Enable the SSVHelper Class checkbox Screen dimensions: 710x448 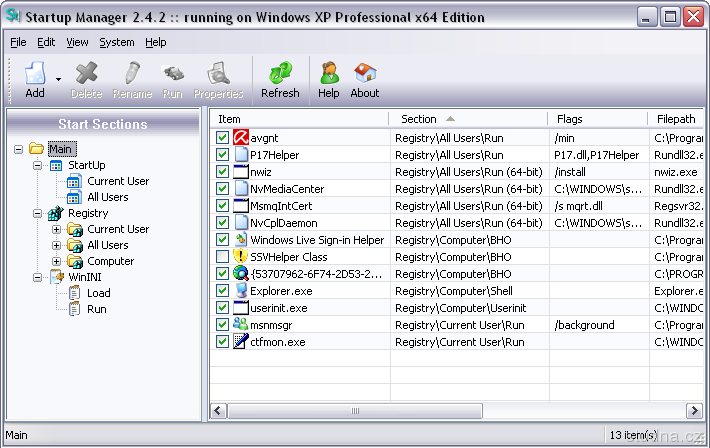pyautogui.click(x=222, y=257)
